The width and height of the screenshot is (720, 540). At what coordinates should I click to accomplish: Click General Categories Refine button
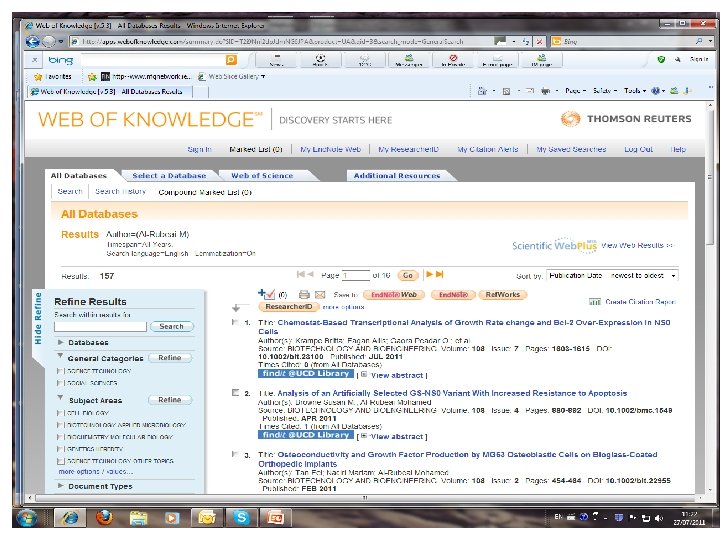click(x=170, y=358)
